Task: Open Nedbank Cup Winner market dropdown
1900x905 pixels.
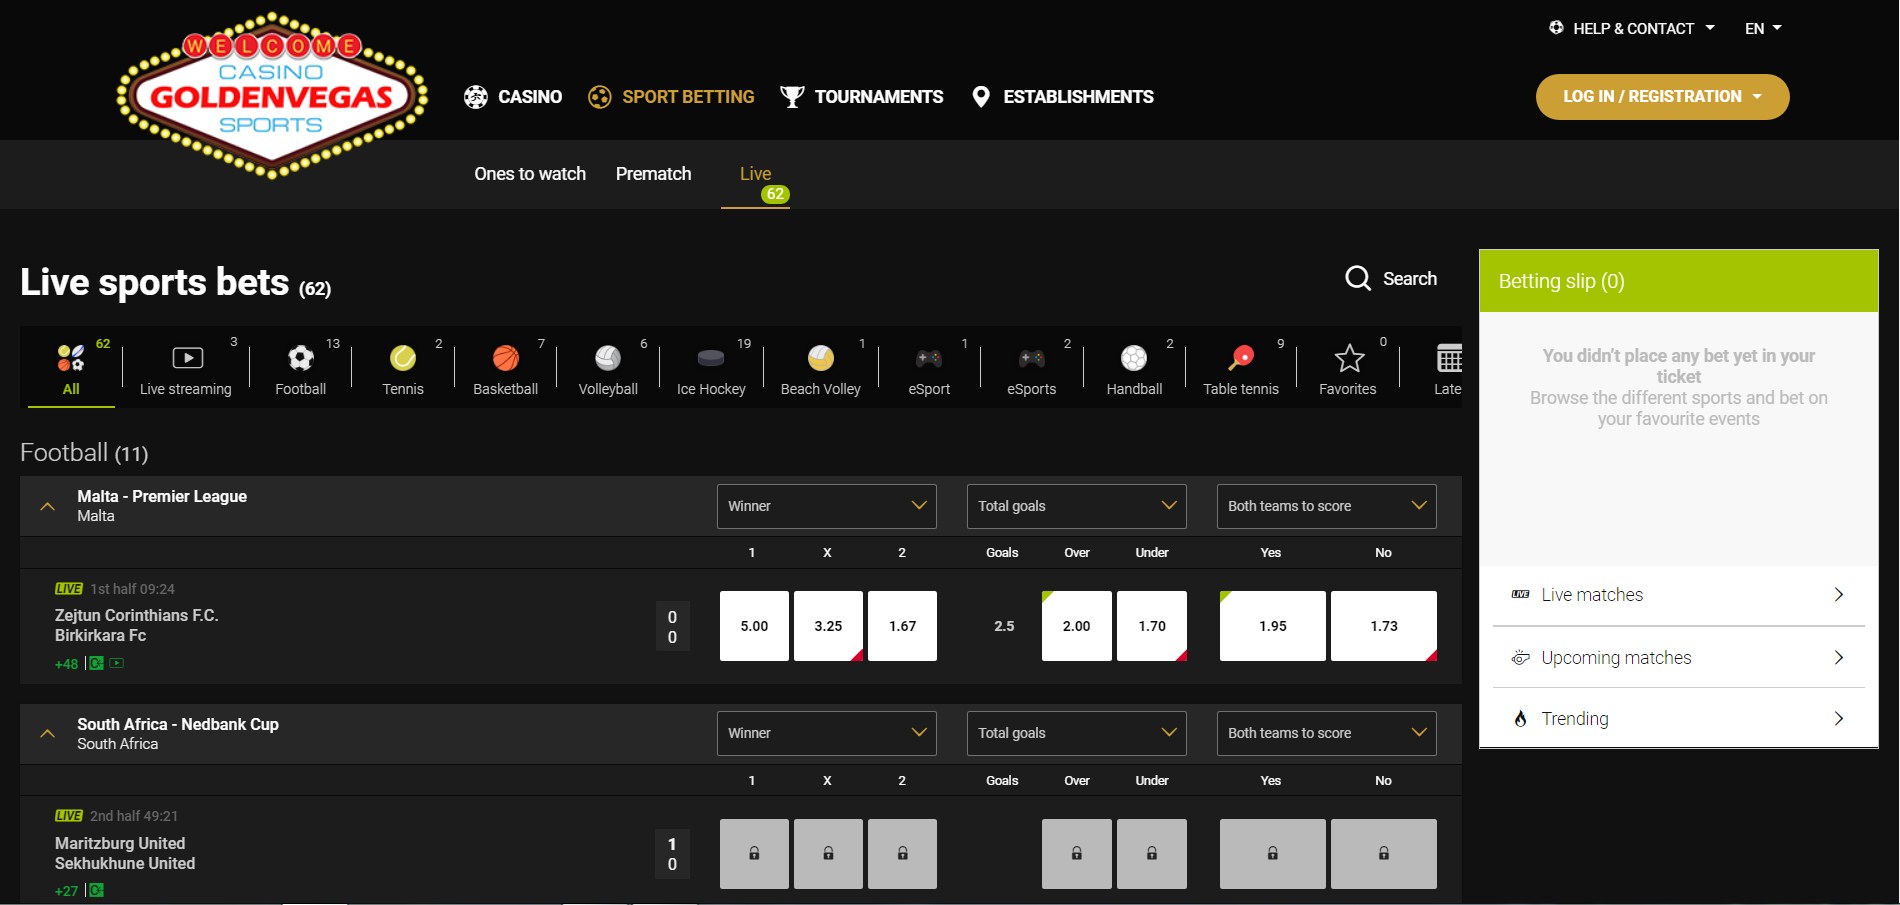Action: coord(827,733)
